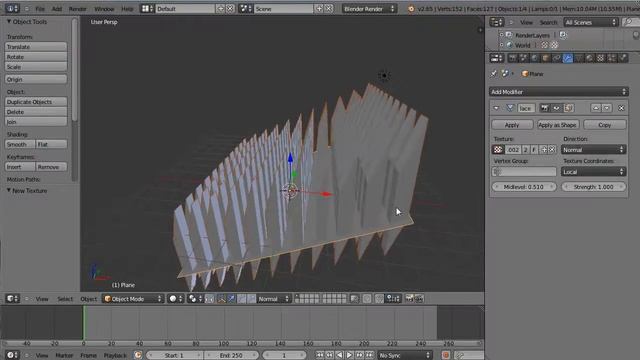The height and width of the screenshot is (360, 640).
Task: Toggle the rotate manipulator
Action: point(242,299)
